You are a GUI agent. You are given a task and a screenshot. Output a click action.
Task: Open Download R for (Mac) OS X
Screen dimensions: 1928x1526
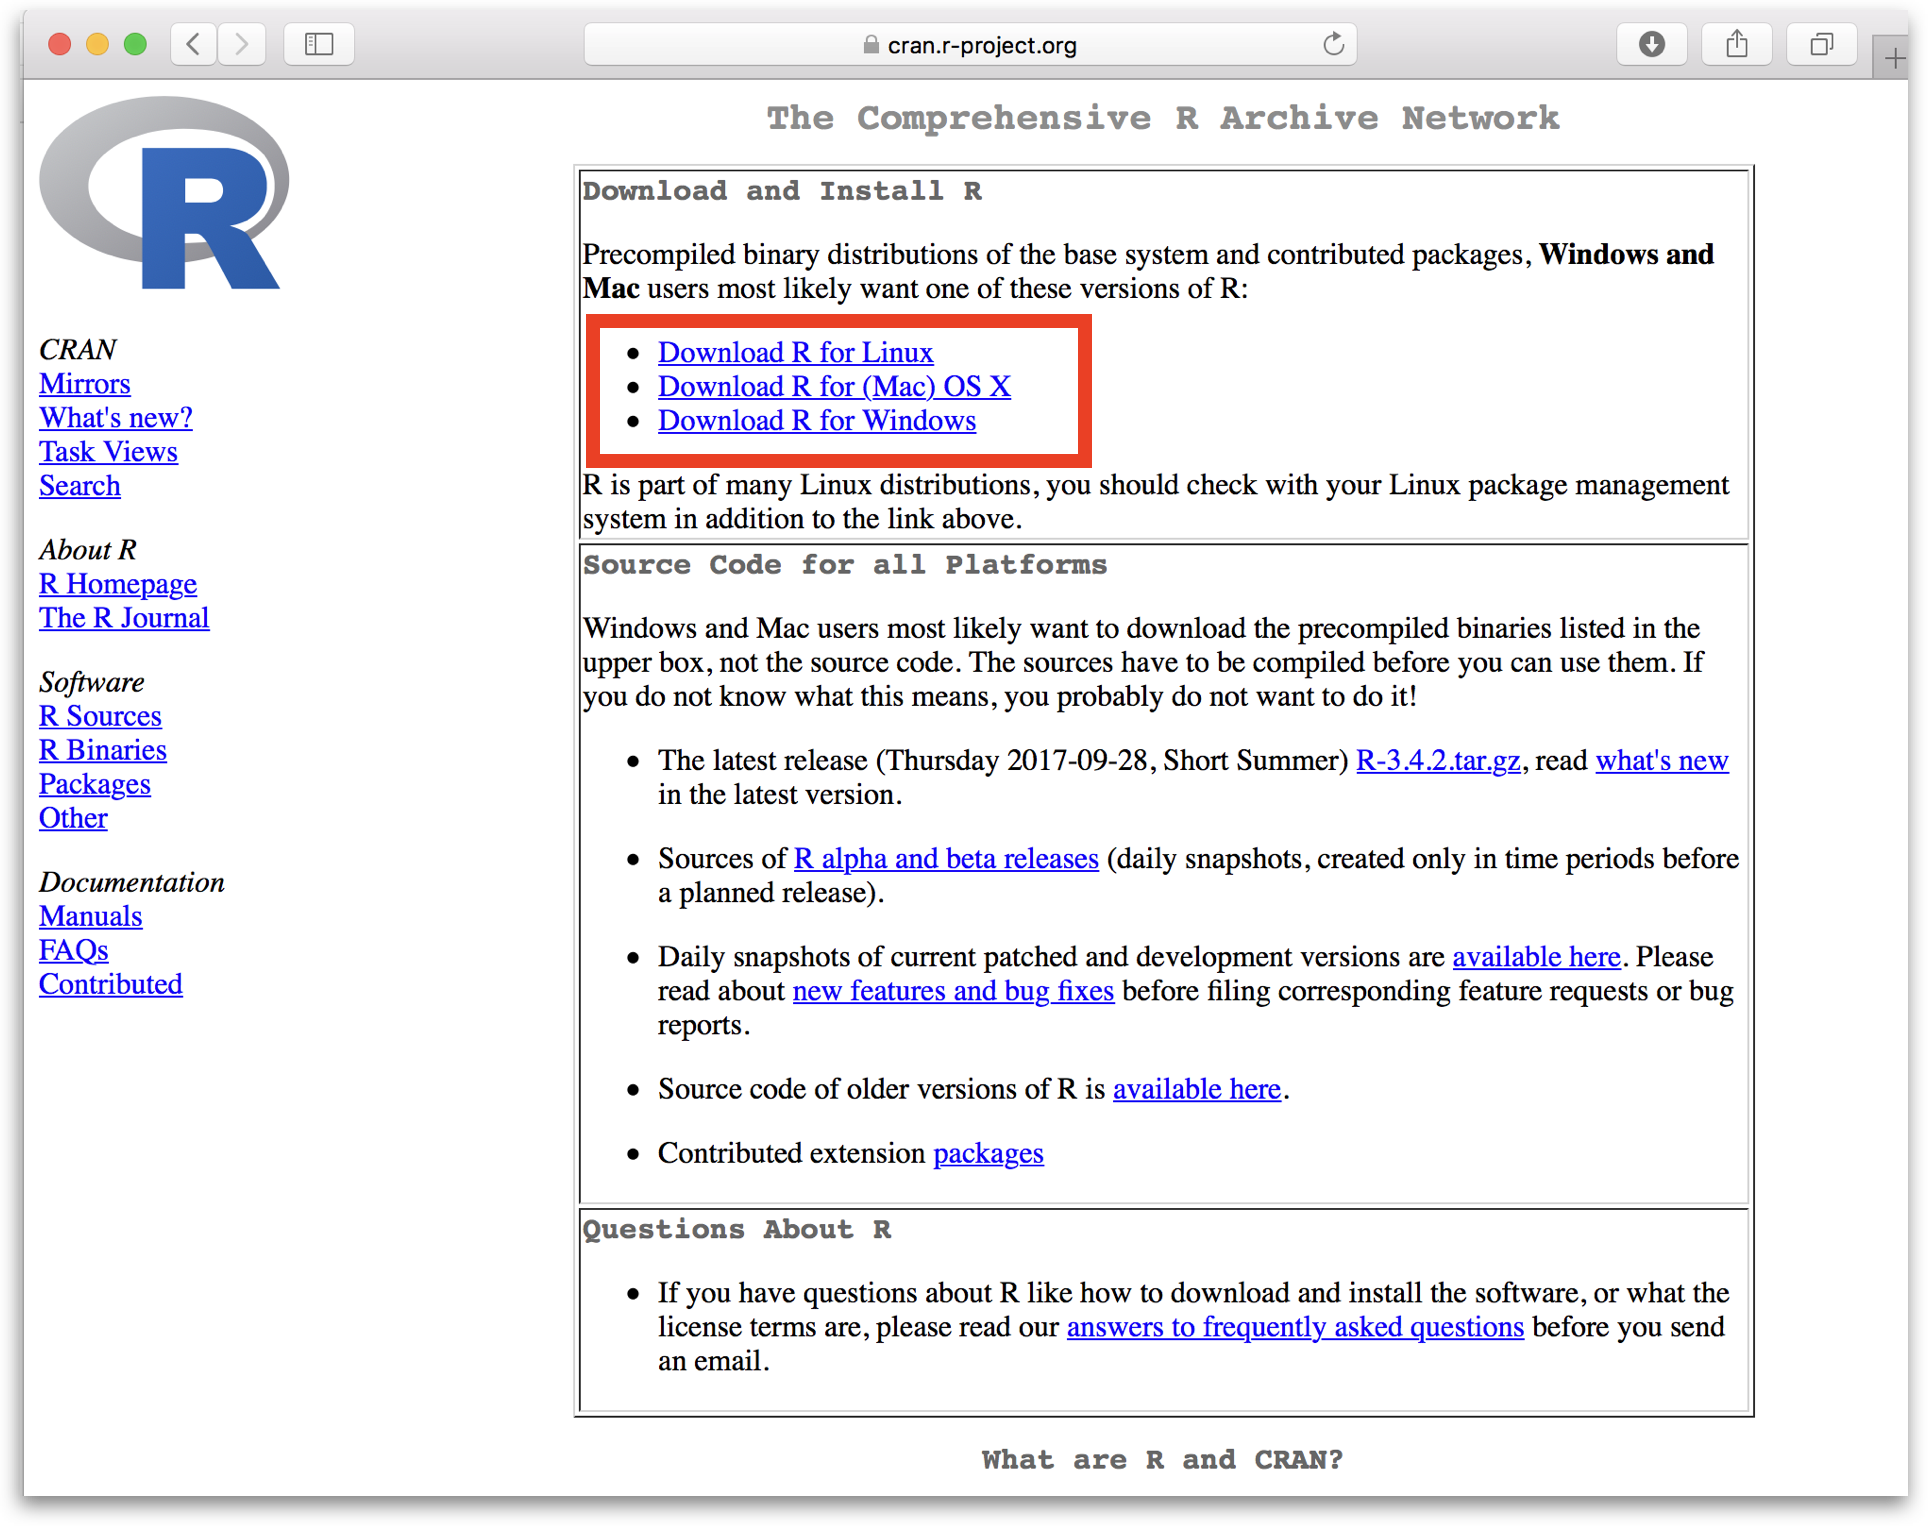point(834,386)
